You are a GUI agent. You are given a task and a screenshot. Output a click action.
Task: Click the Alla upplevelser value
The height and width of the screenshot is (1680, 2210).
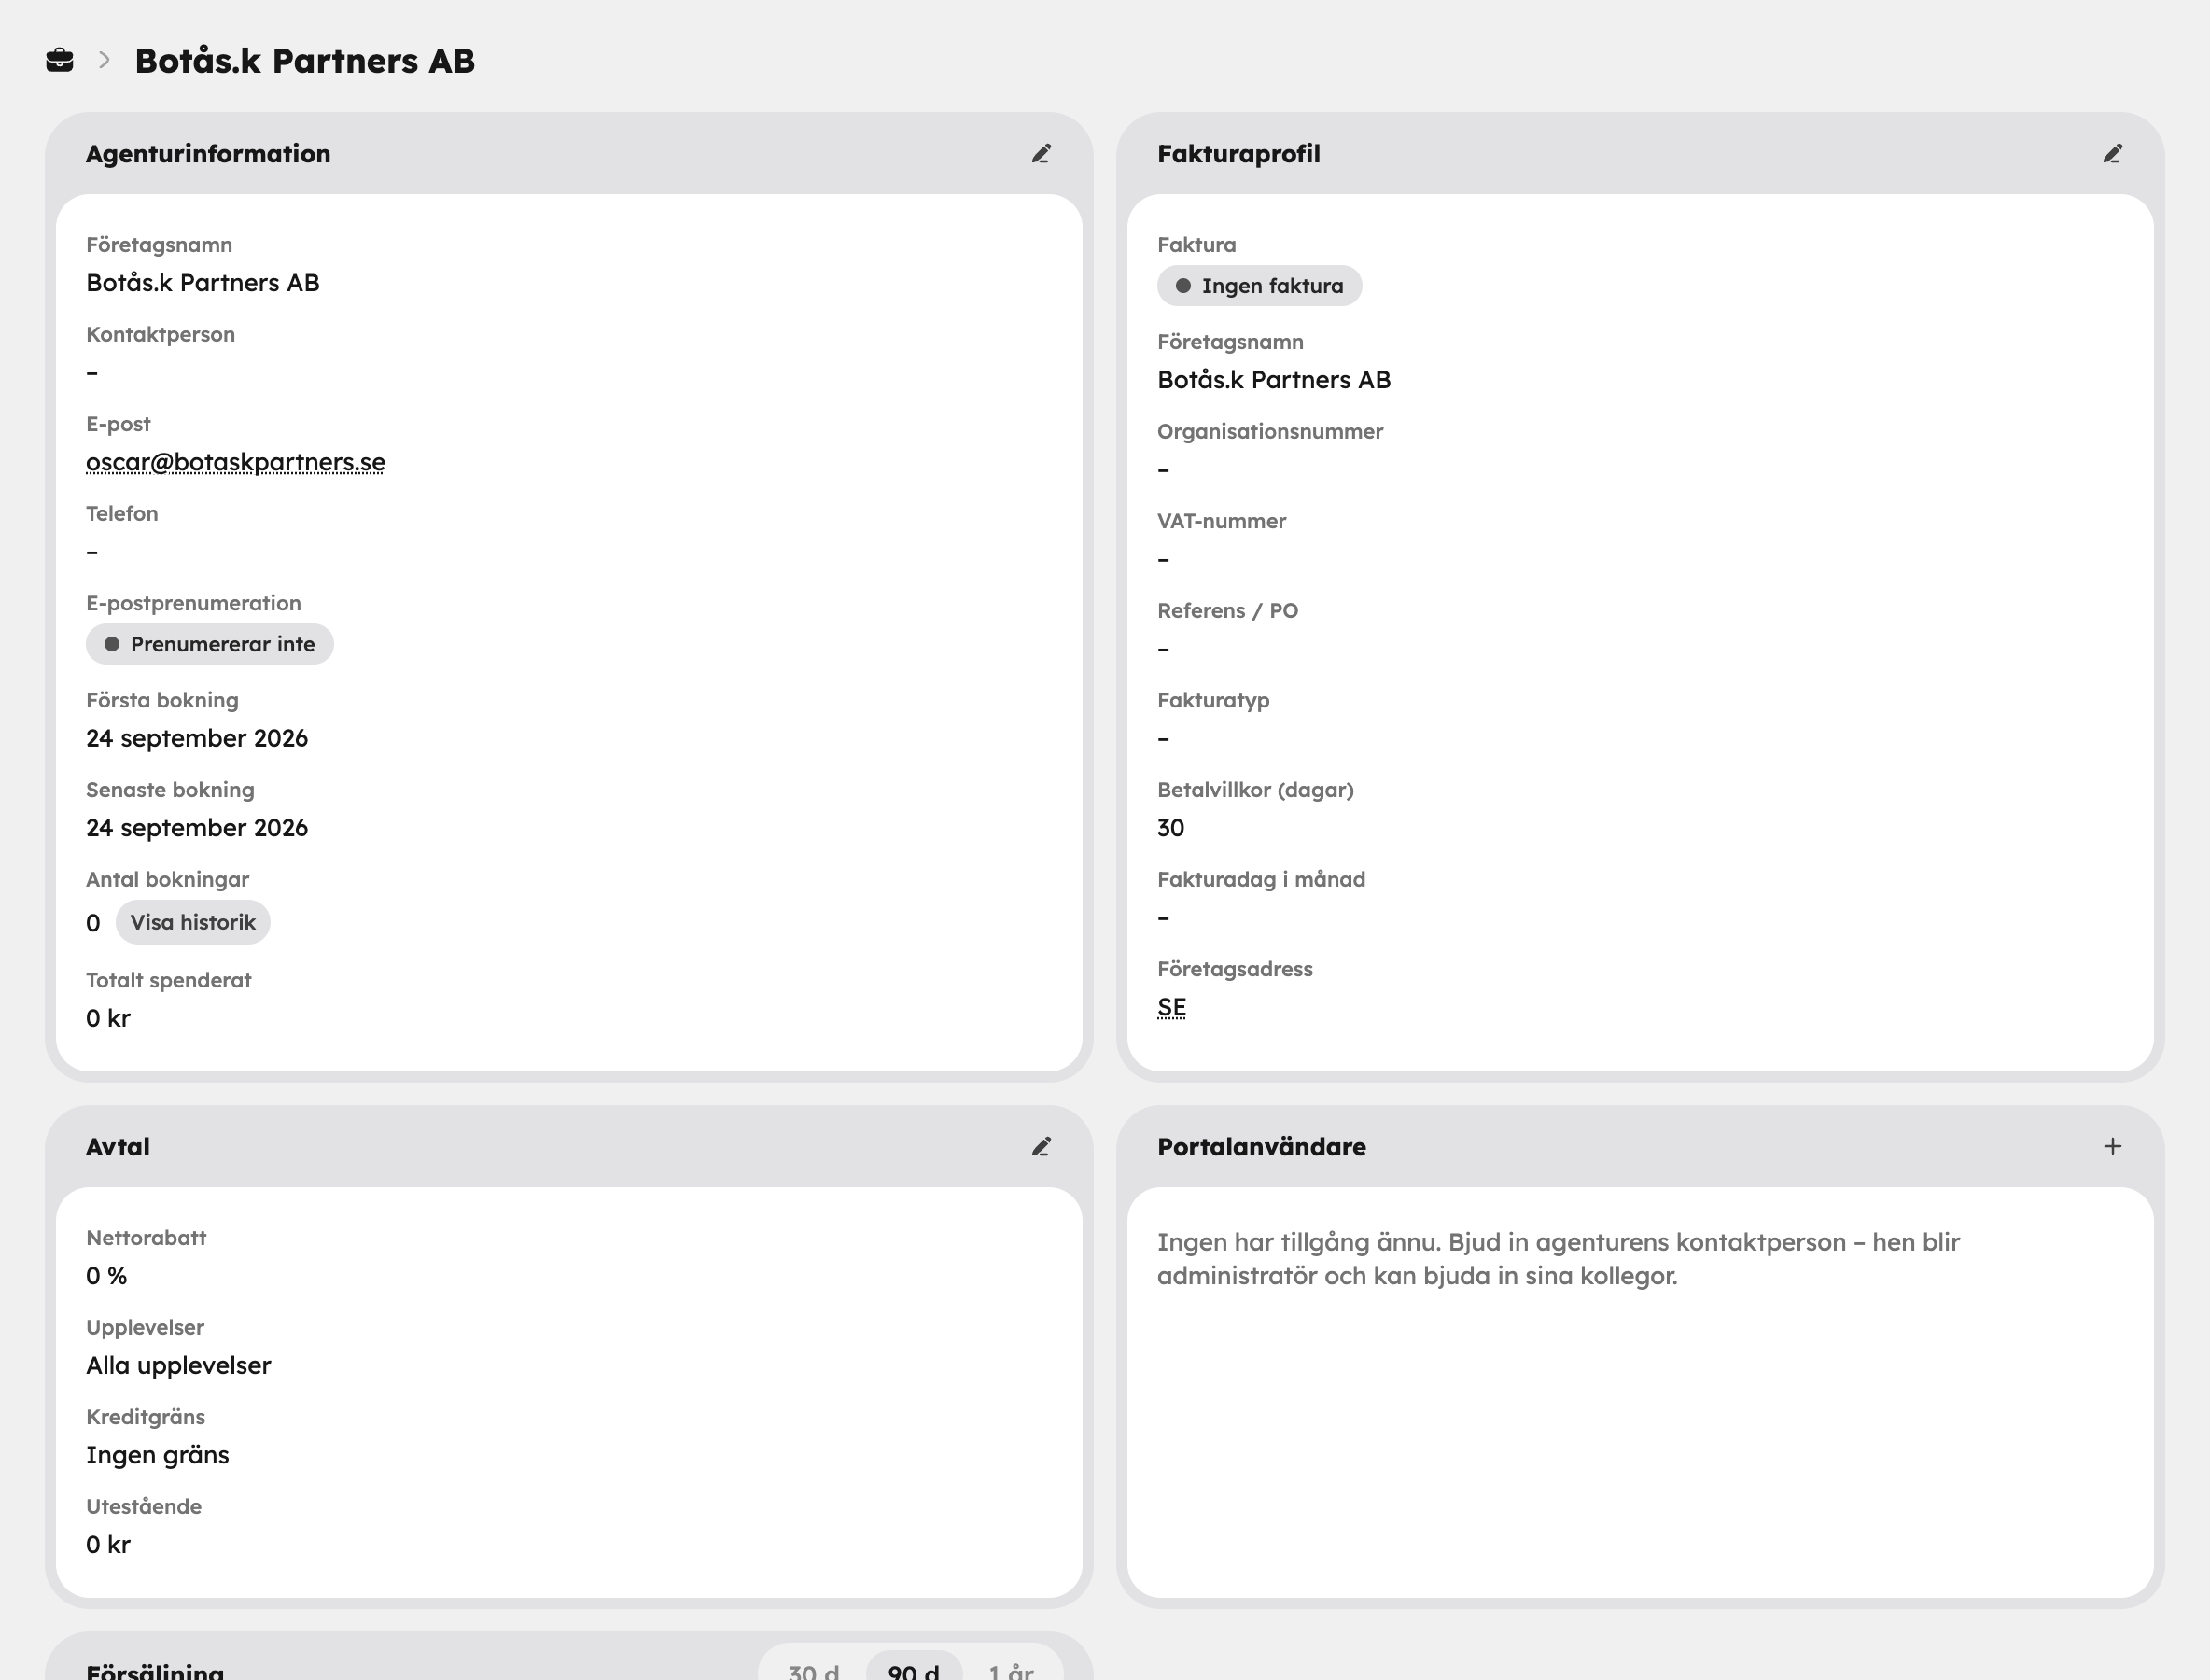click(178, 1366)
